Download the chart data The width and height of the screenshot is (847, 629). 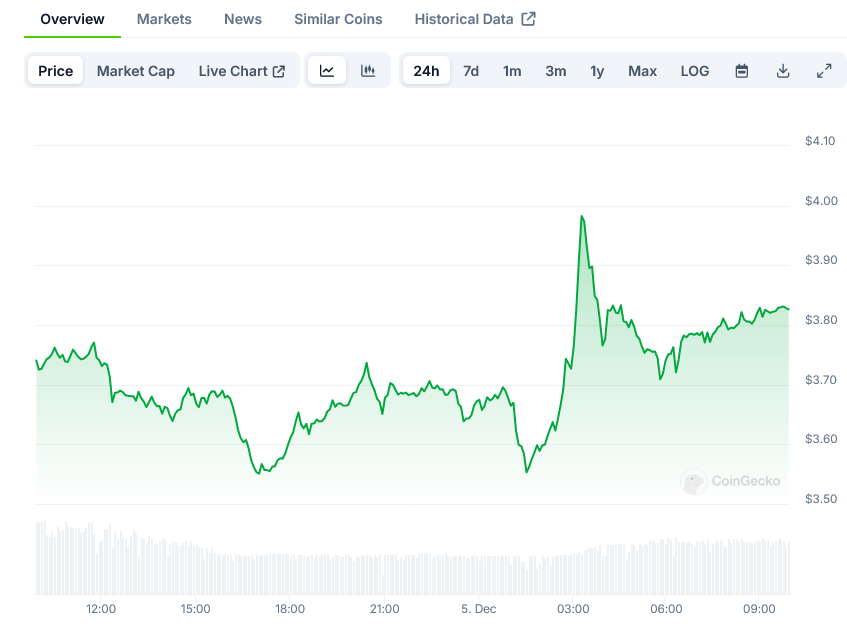pos(783,71)
